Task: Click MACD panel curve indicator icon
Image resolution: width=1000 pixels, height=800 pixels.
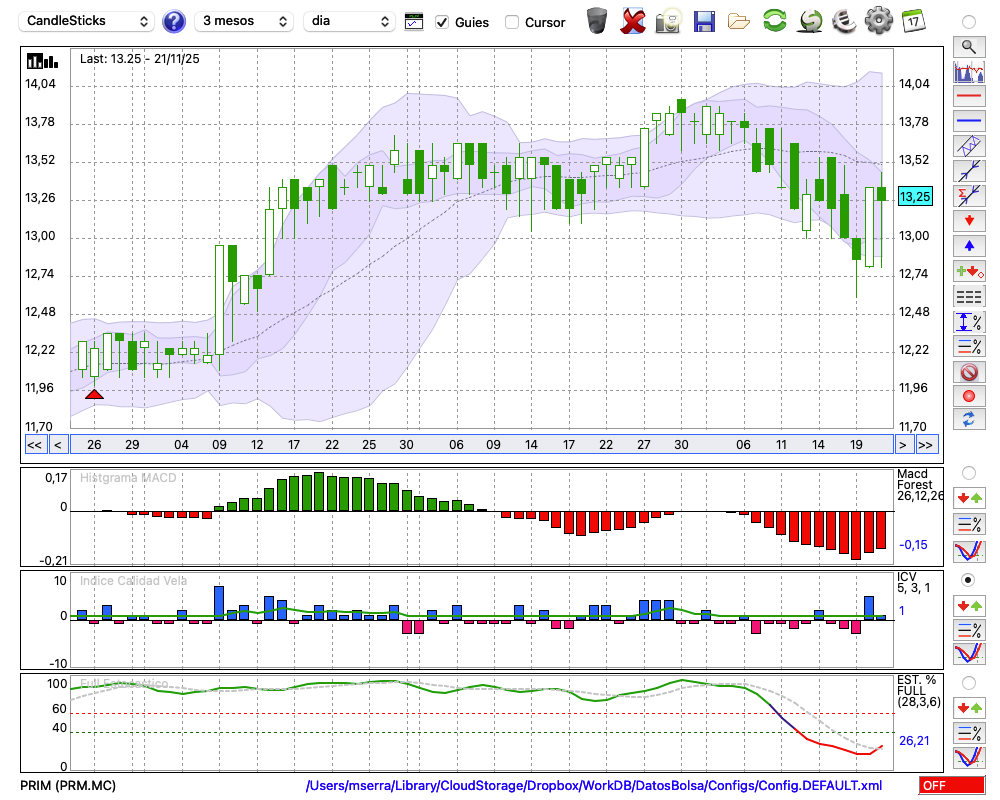Action: click(x=969, y=551)
